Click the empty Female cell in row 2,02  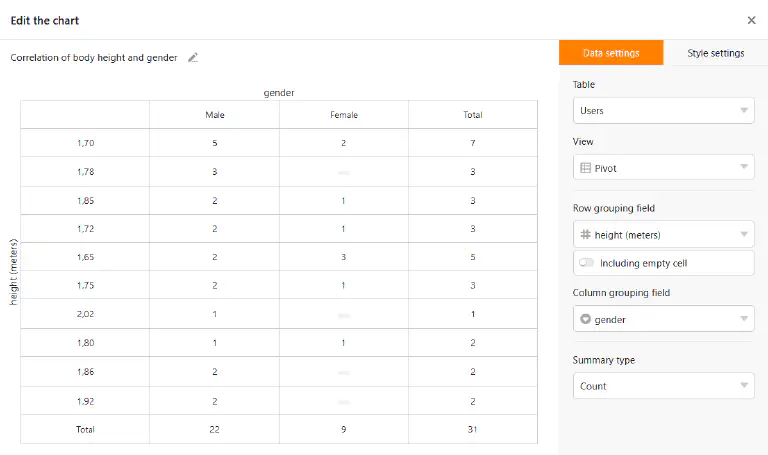[x=344, y=315]
